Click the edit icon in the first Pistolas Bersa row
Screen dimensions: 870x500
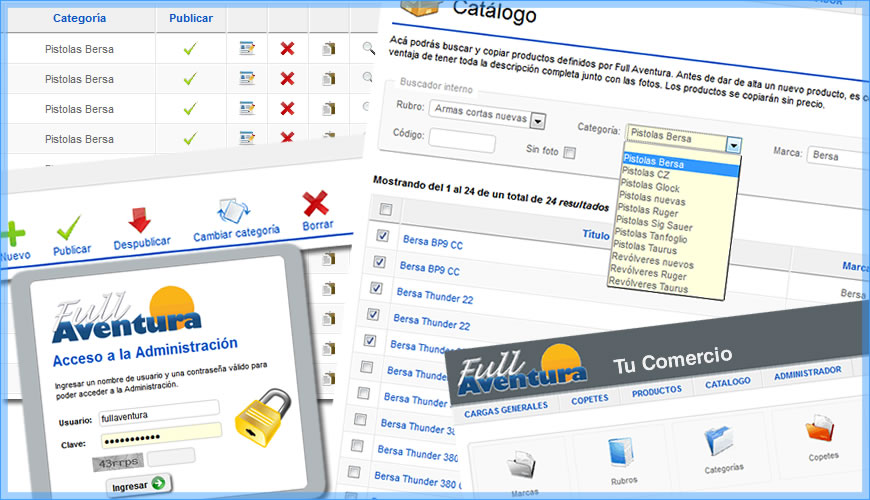(247, 48)
